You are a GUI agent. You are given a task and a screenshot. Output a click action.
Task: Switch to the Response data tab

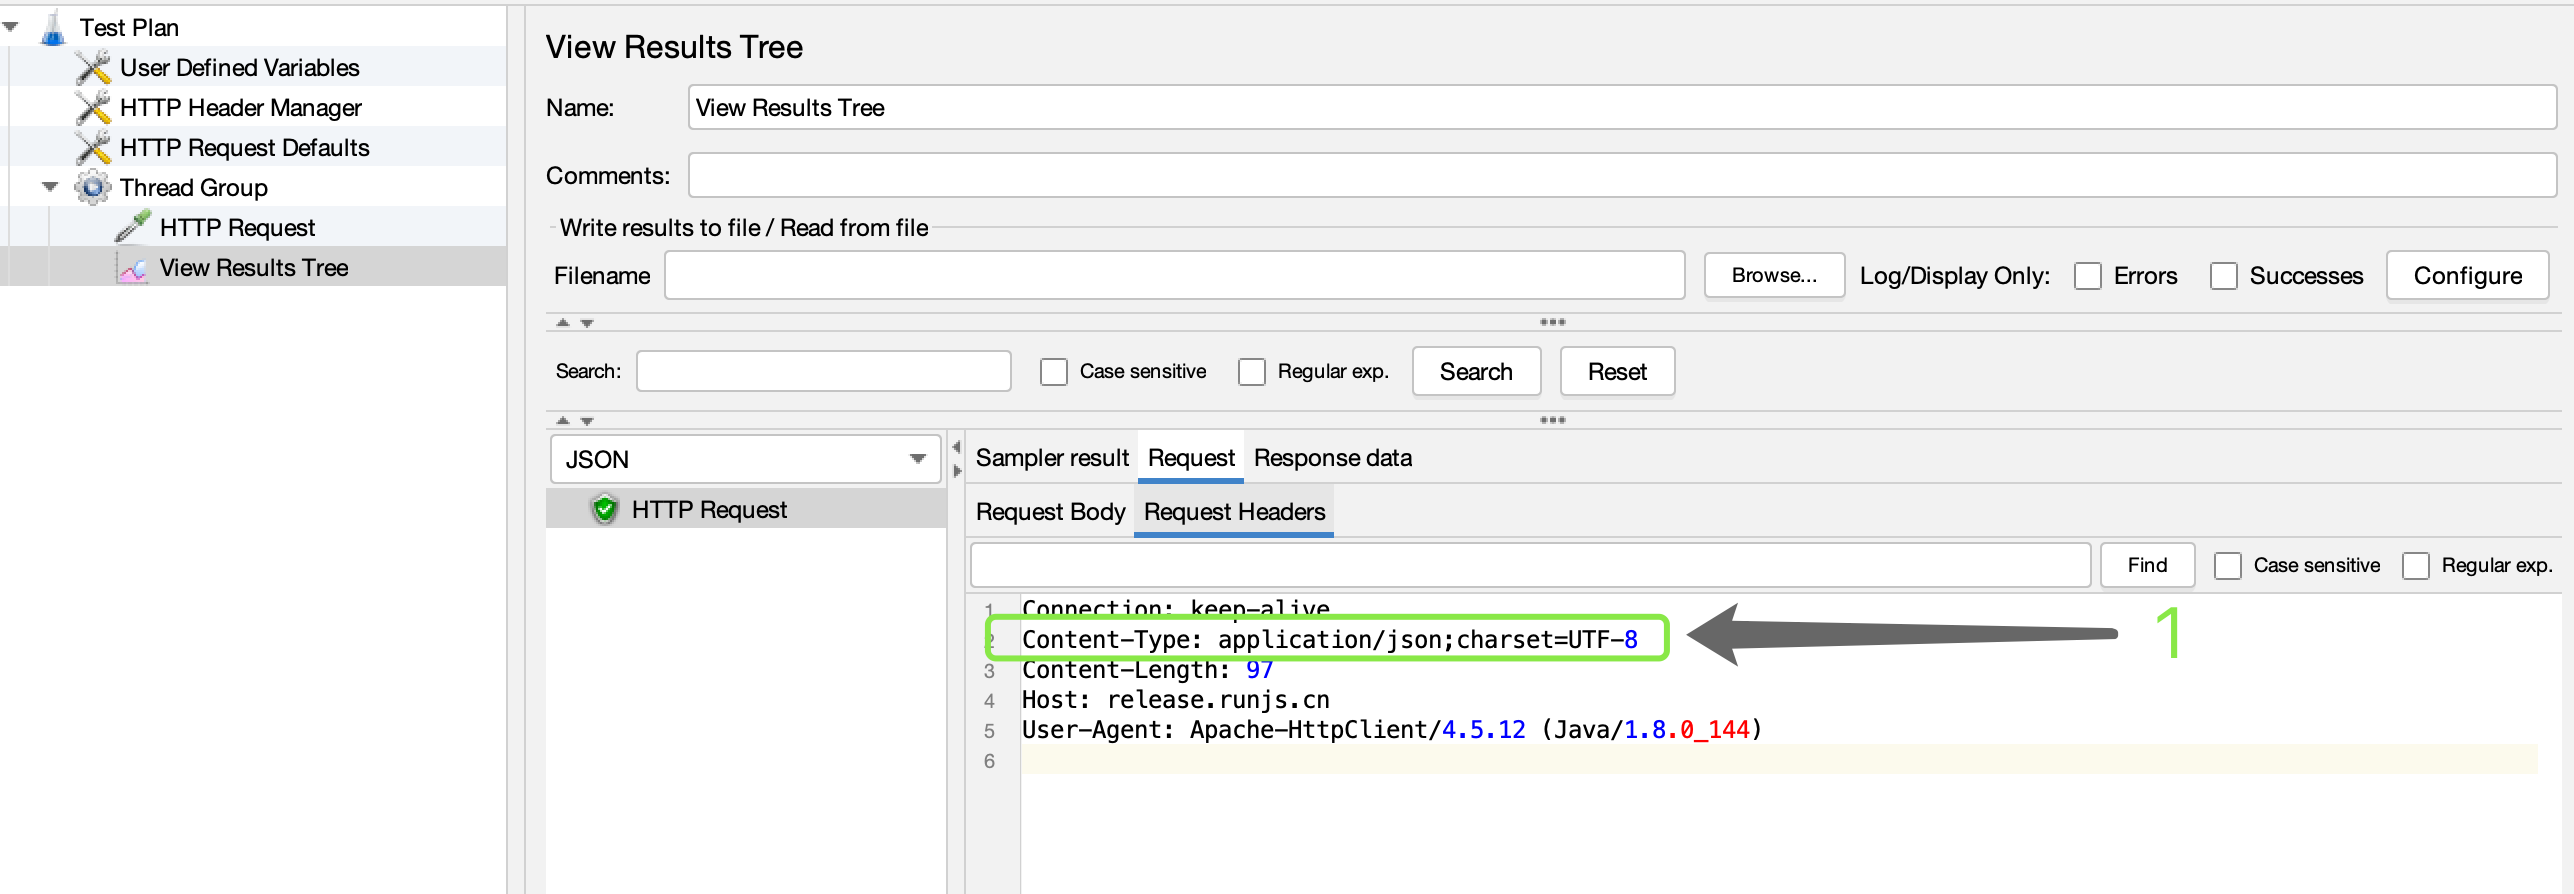(x=1333, y=458)
